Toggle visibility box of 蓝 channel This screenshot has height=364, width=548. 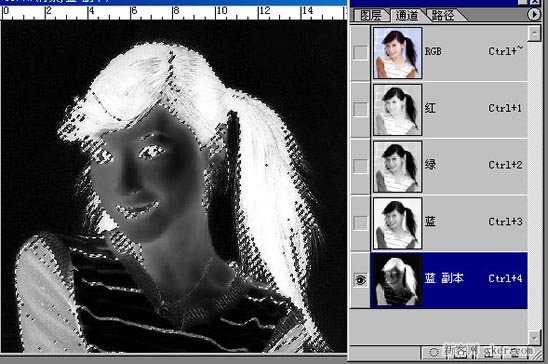360,223
